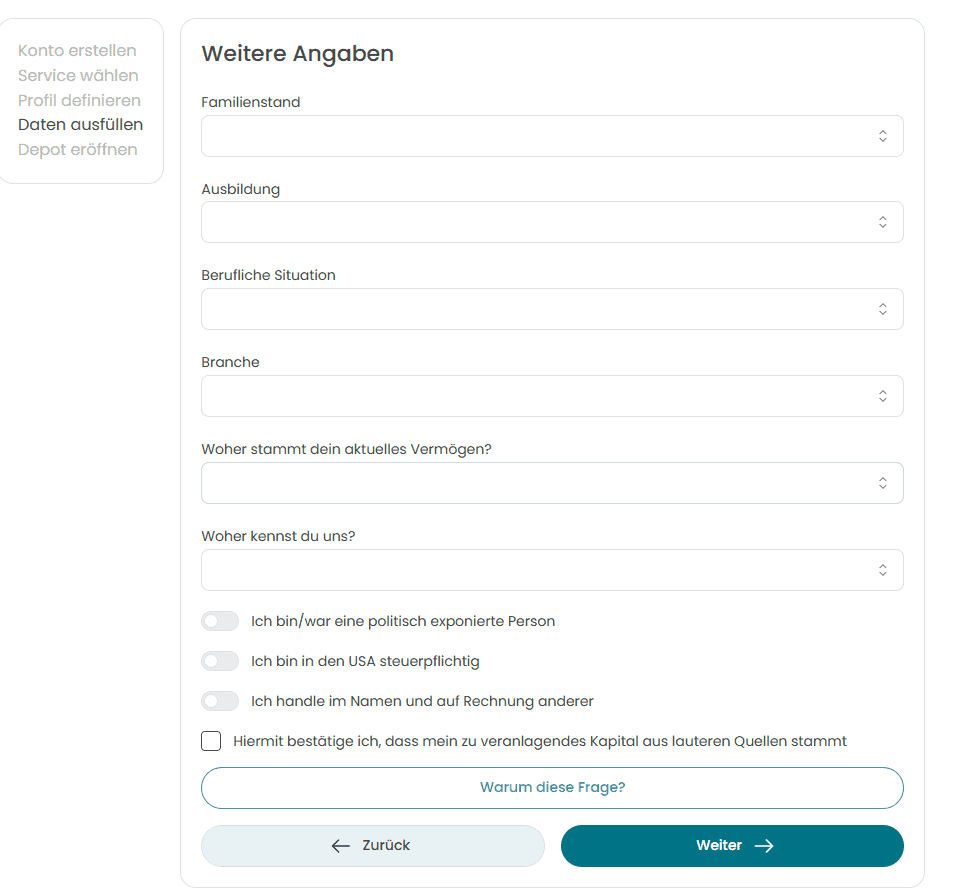
Task: Click the right arrow icon beside Weiter
Action: 764,846
